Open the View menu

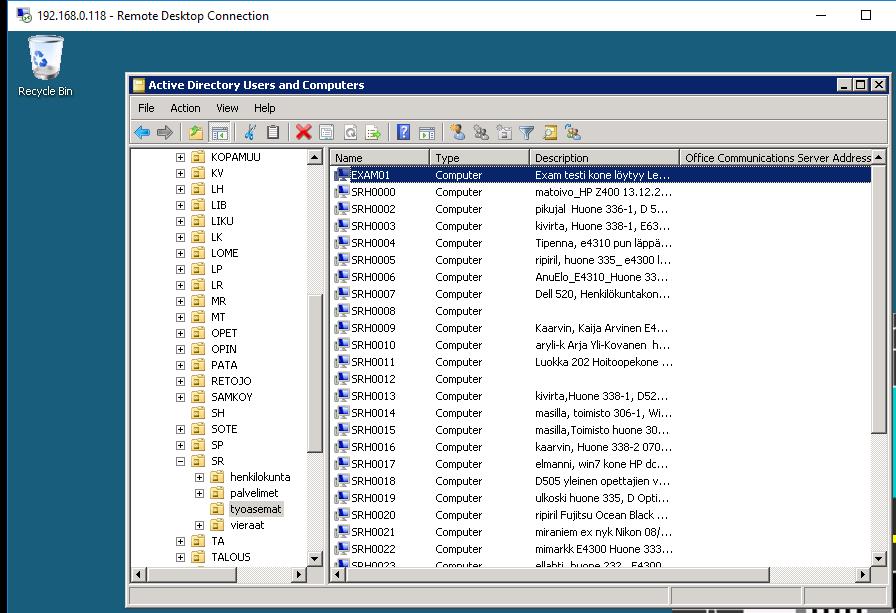click(227, 108)
